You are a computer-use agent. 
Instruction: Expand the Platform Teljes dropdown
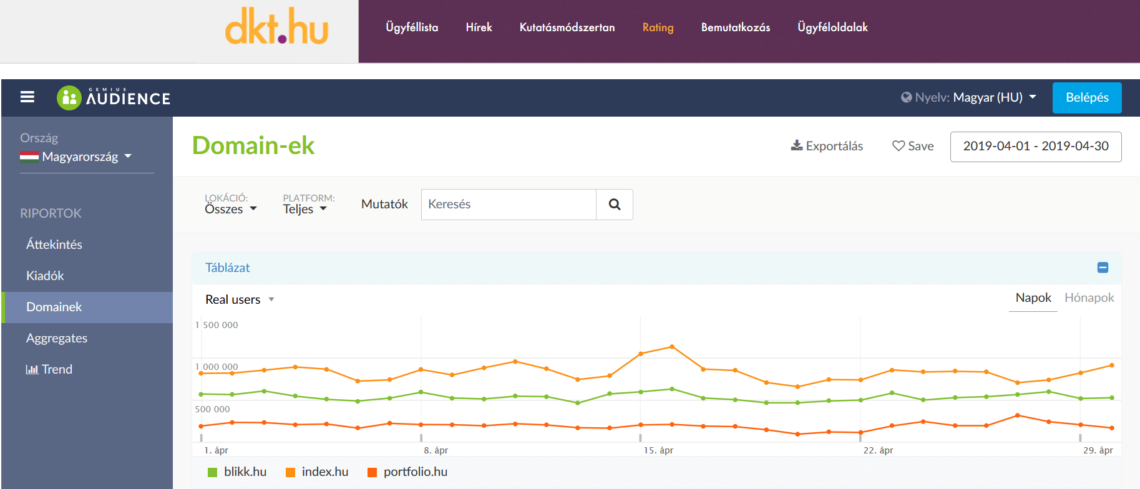point(305,209)
